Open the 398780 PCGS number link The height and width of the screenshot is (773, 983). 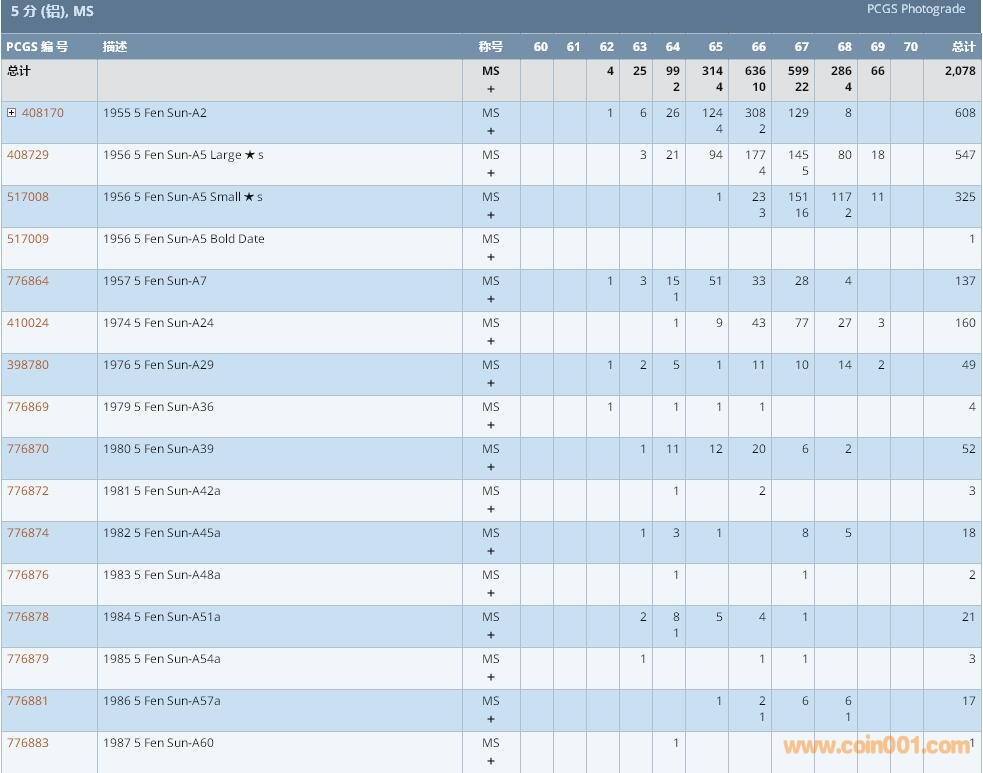tap(27, 365)
